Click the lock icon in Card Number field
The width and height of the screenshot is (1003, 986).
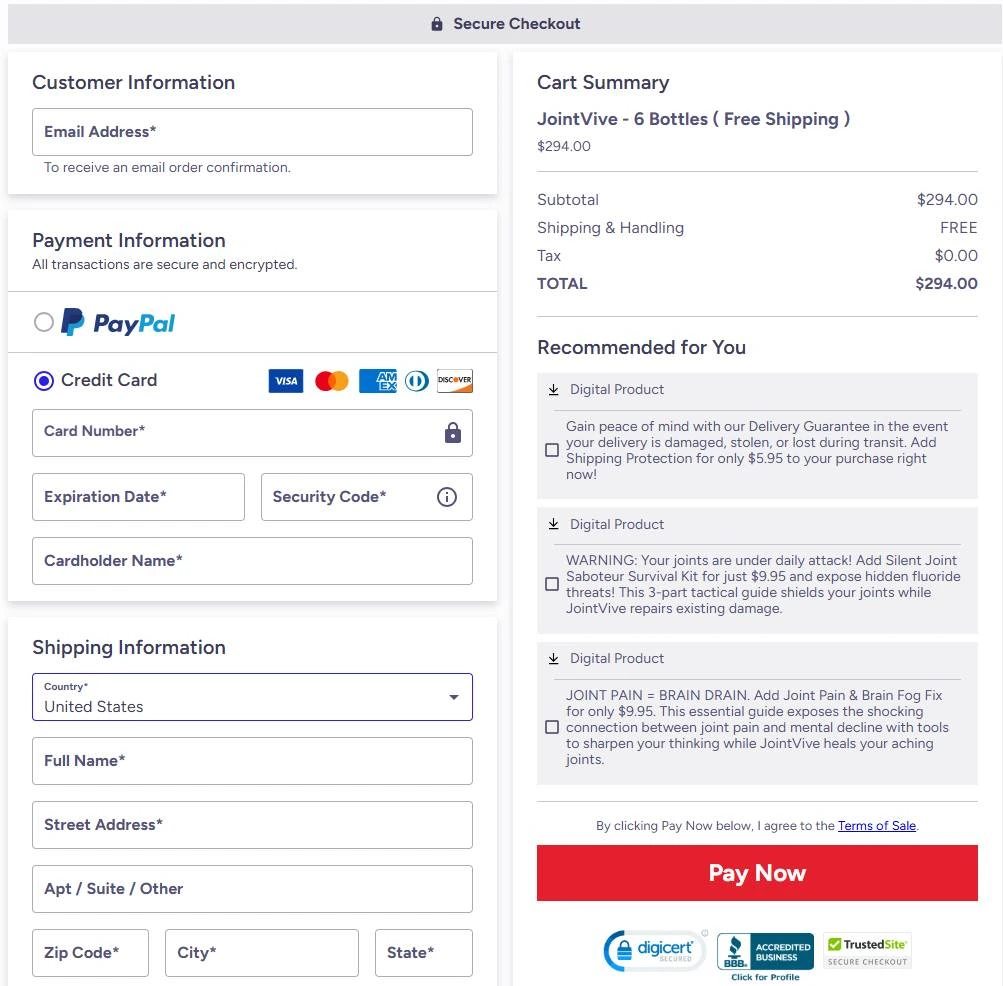coord(453,433)
